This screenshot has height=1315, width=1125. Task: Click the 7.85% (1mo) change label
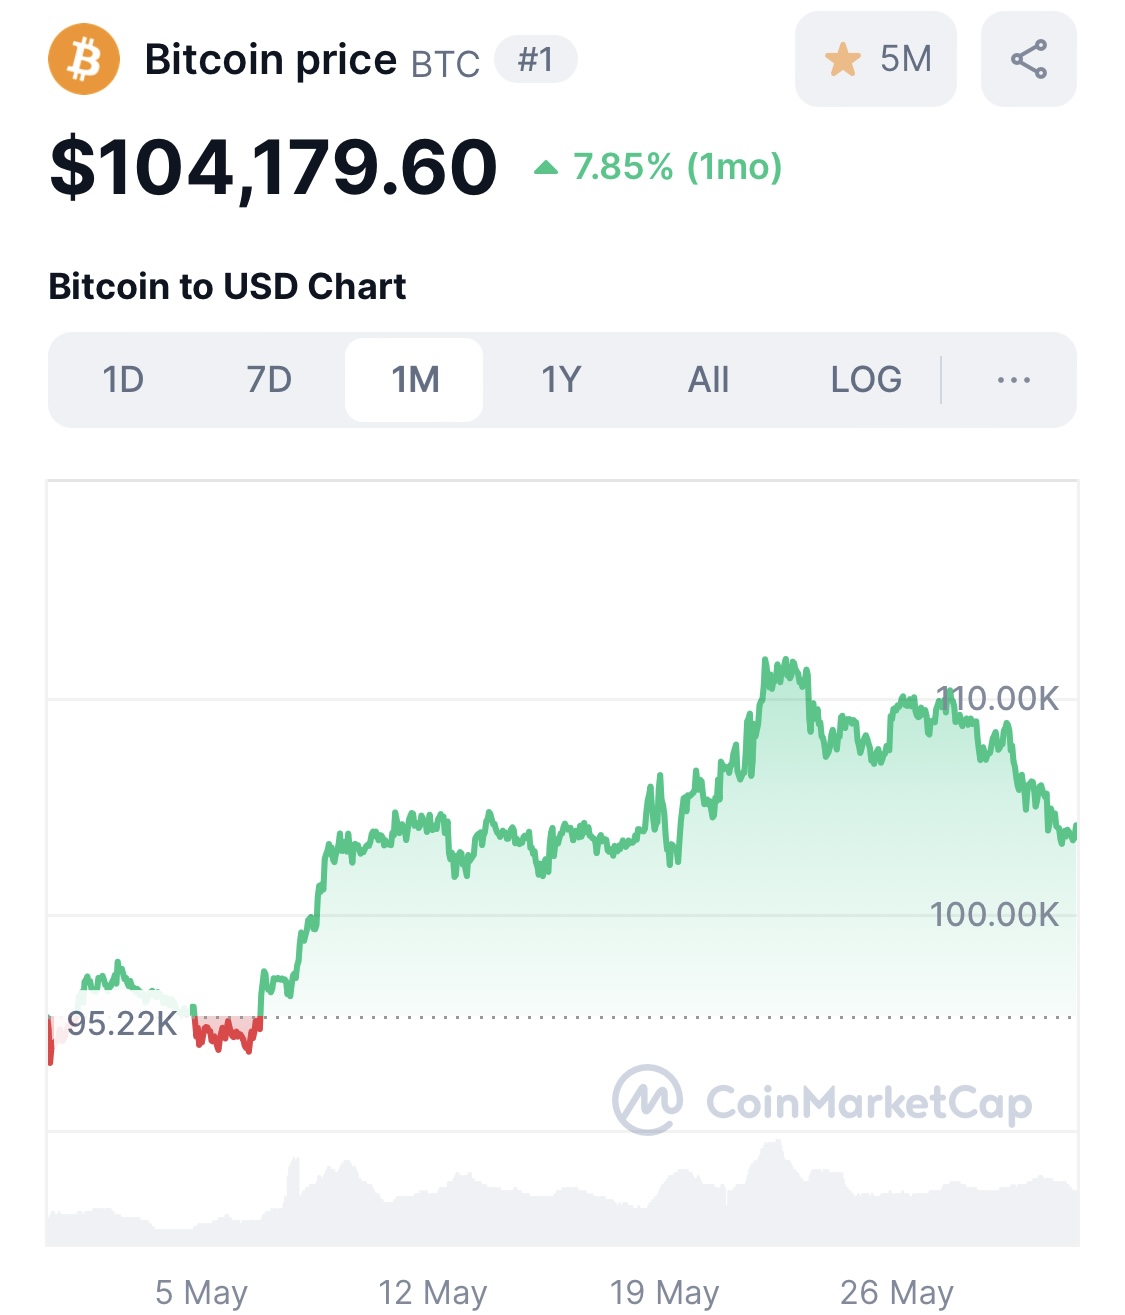tap(677, 167)
